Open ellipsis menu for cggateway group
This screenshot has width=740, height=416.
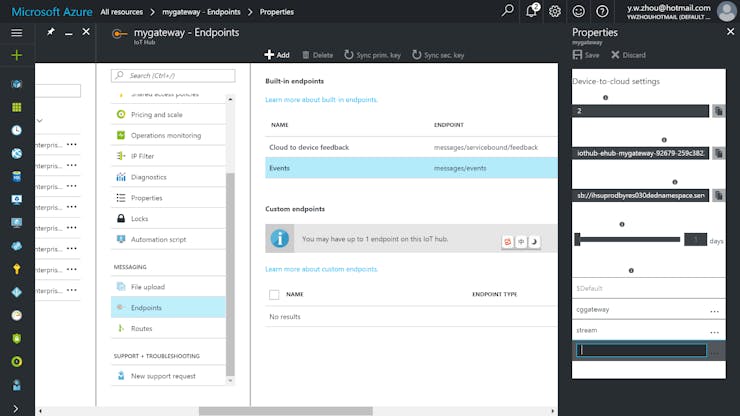pos(714,310)
